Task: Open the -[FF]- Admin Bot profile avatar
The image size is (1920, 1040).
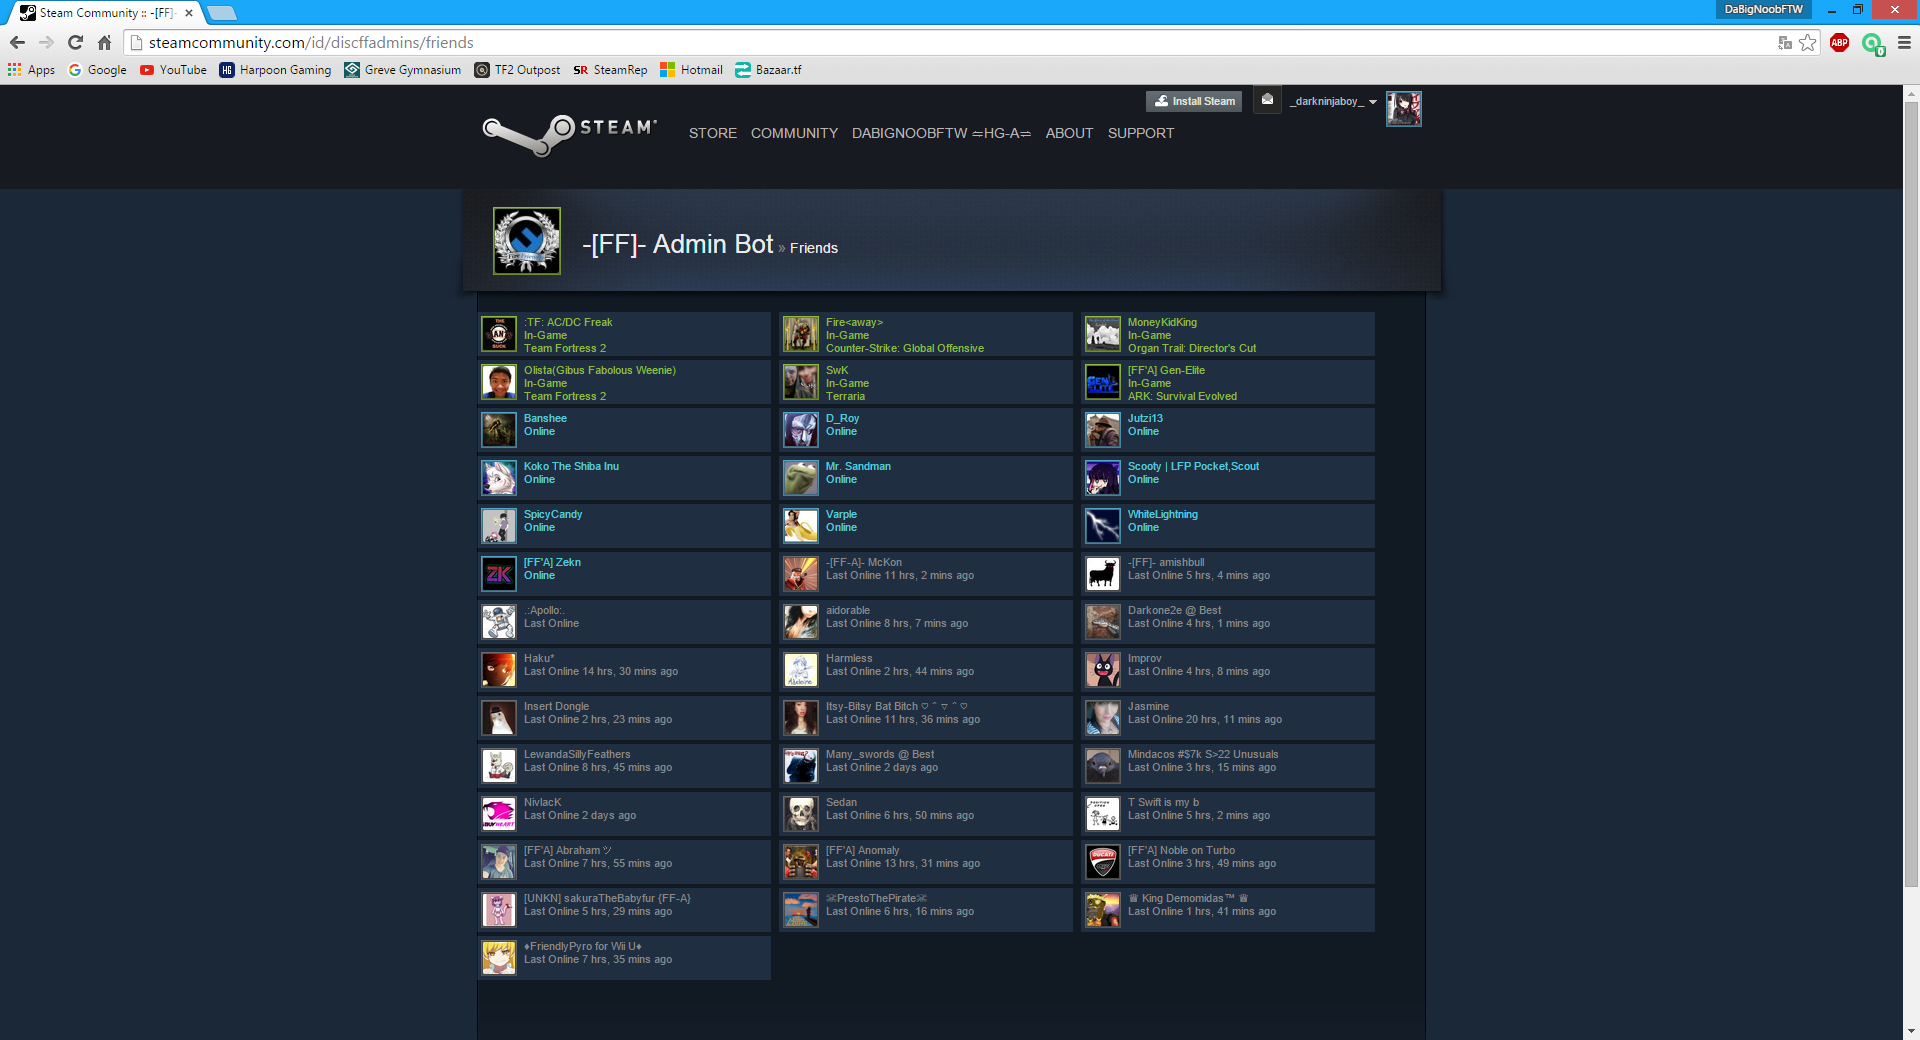Action: coord(527,241)
